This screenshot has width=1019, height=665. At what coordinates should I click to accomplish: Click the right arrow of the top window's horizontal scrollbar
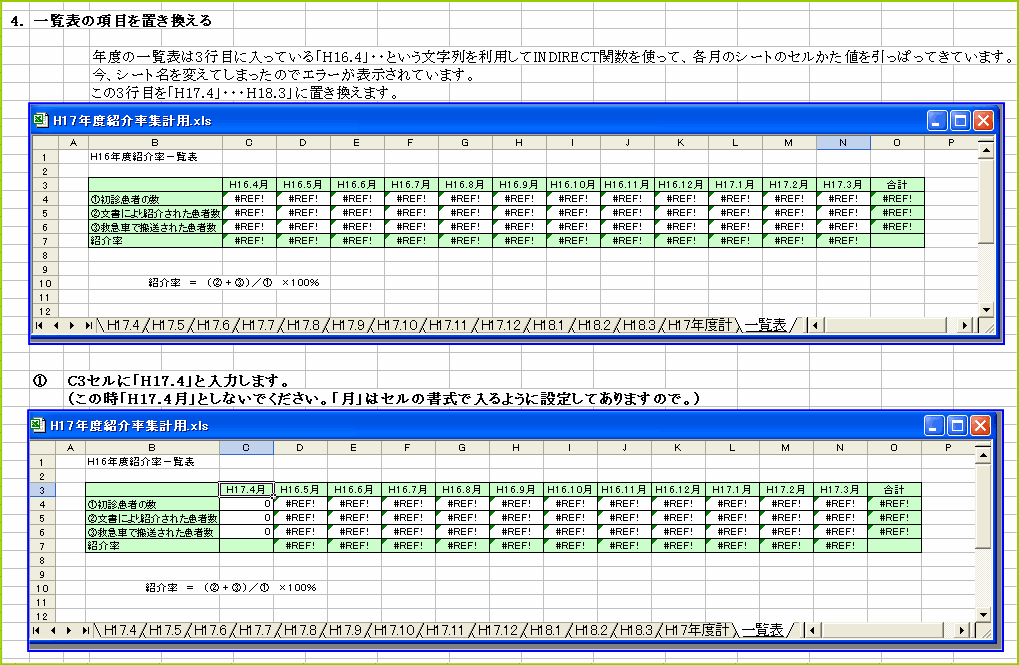pyautogui.click(x=962, y=324)
